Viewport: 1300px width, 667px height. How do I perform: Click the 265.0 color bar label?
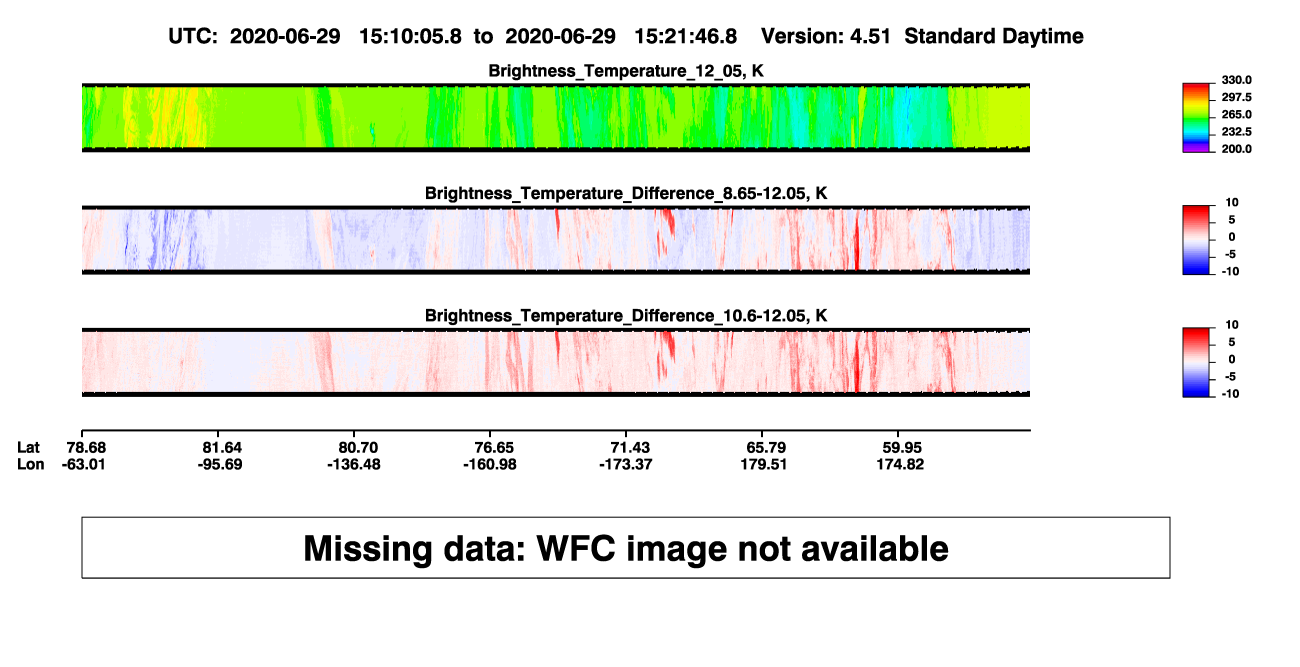click(1237, 114)
